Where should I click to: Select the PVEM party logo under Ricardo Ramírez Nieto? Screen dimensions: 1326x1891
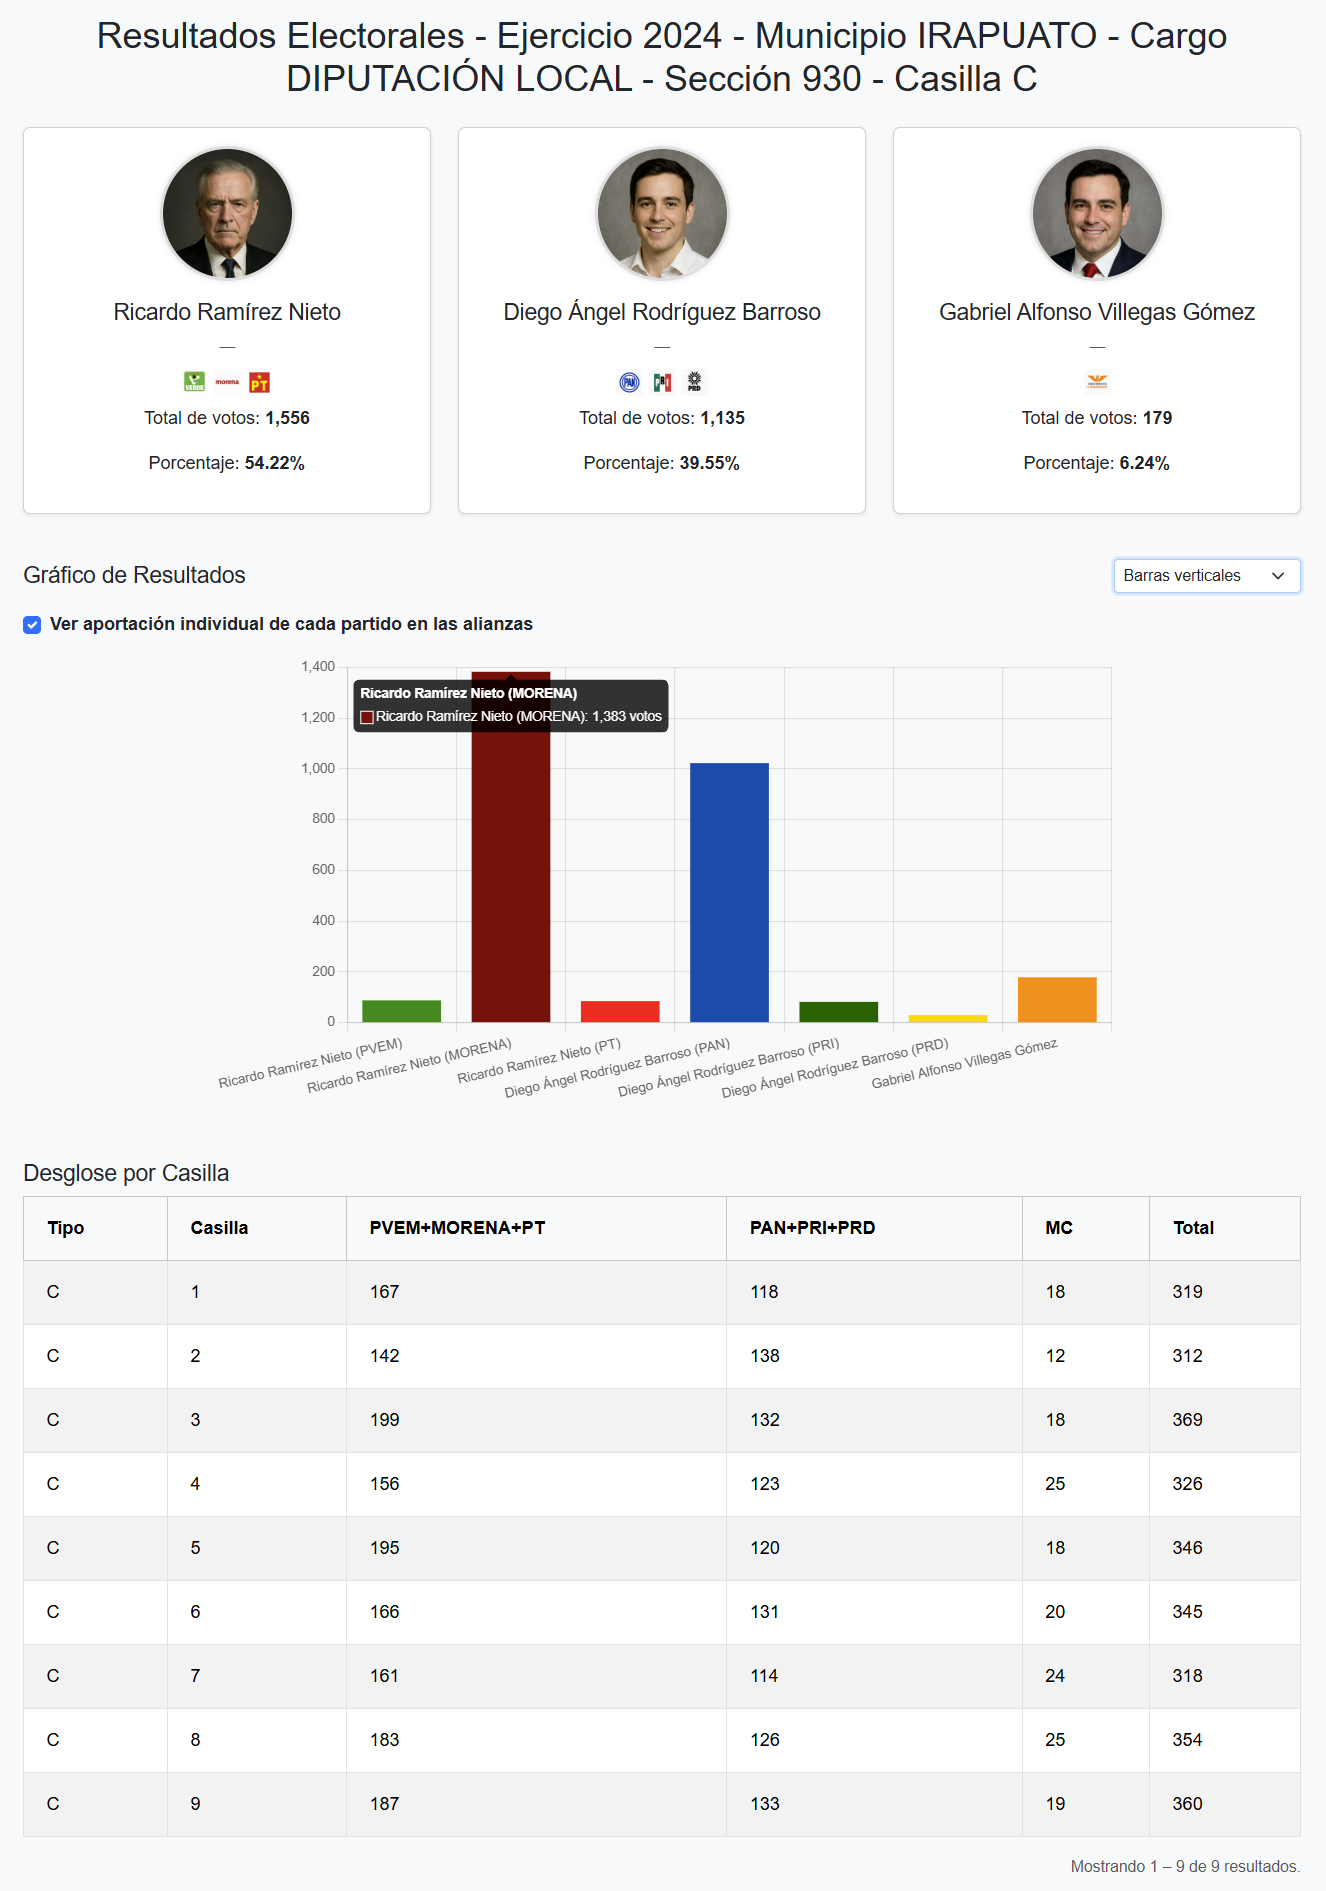coord(194,382)
